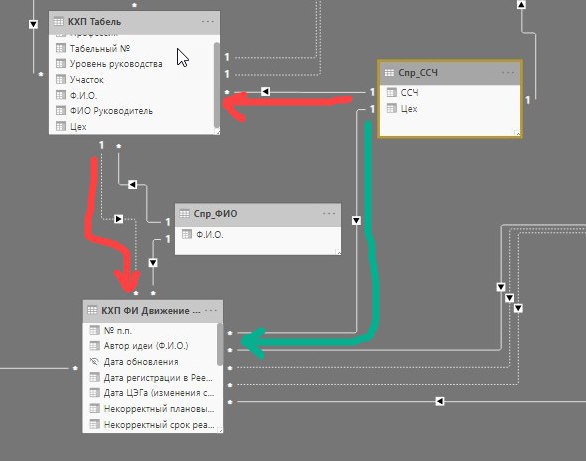Select the left arrow on bottom relationship line
Viewport: 586px width, 461px height.
click(440, 401)
